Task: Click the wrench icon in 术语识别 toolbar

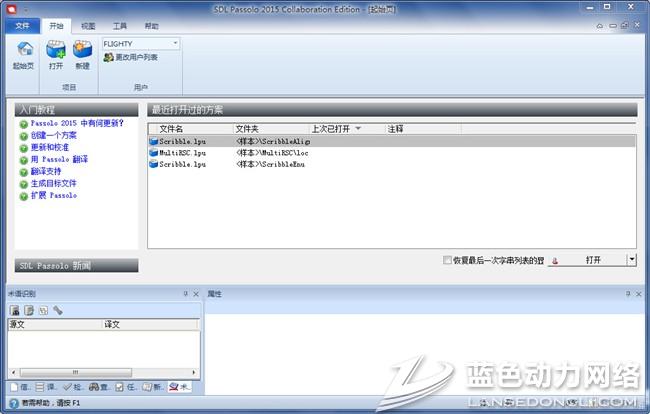Action: 58,311
